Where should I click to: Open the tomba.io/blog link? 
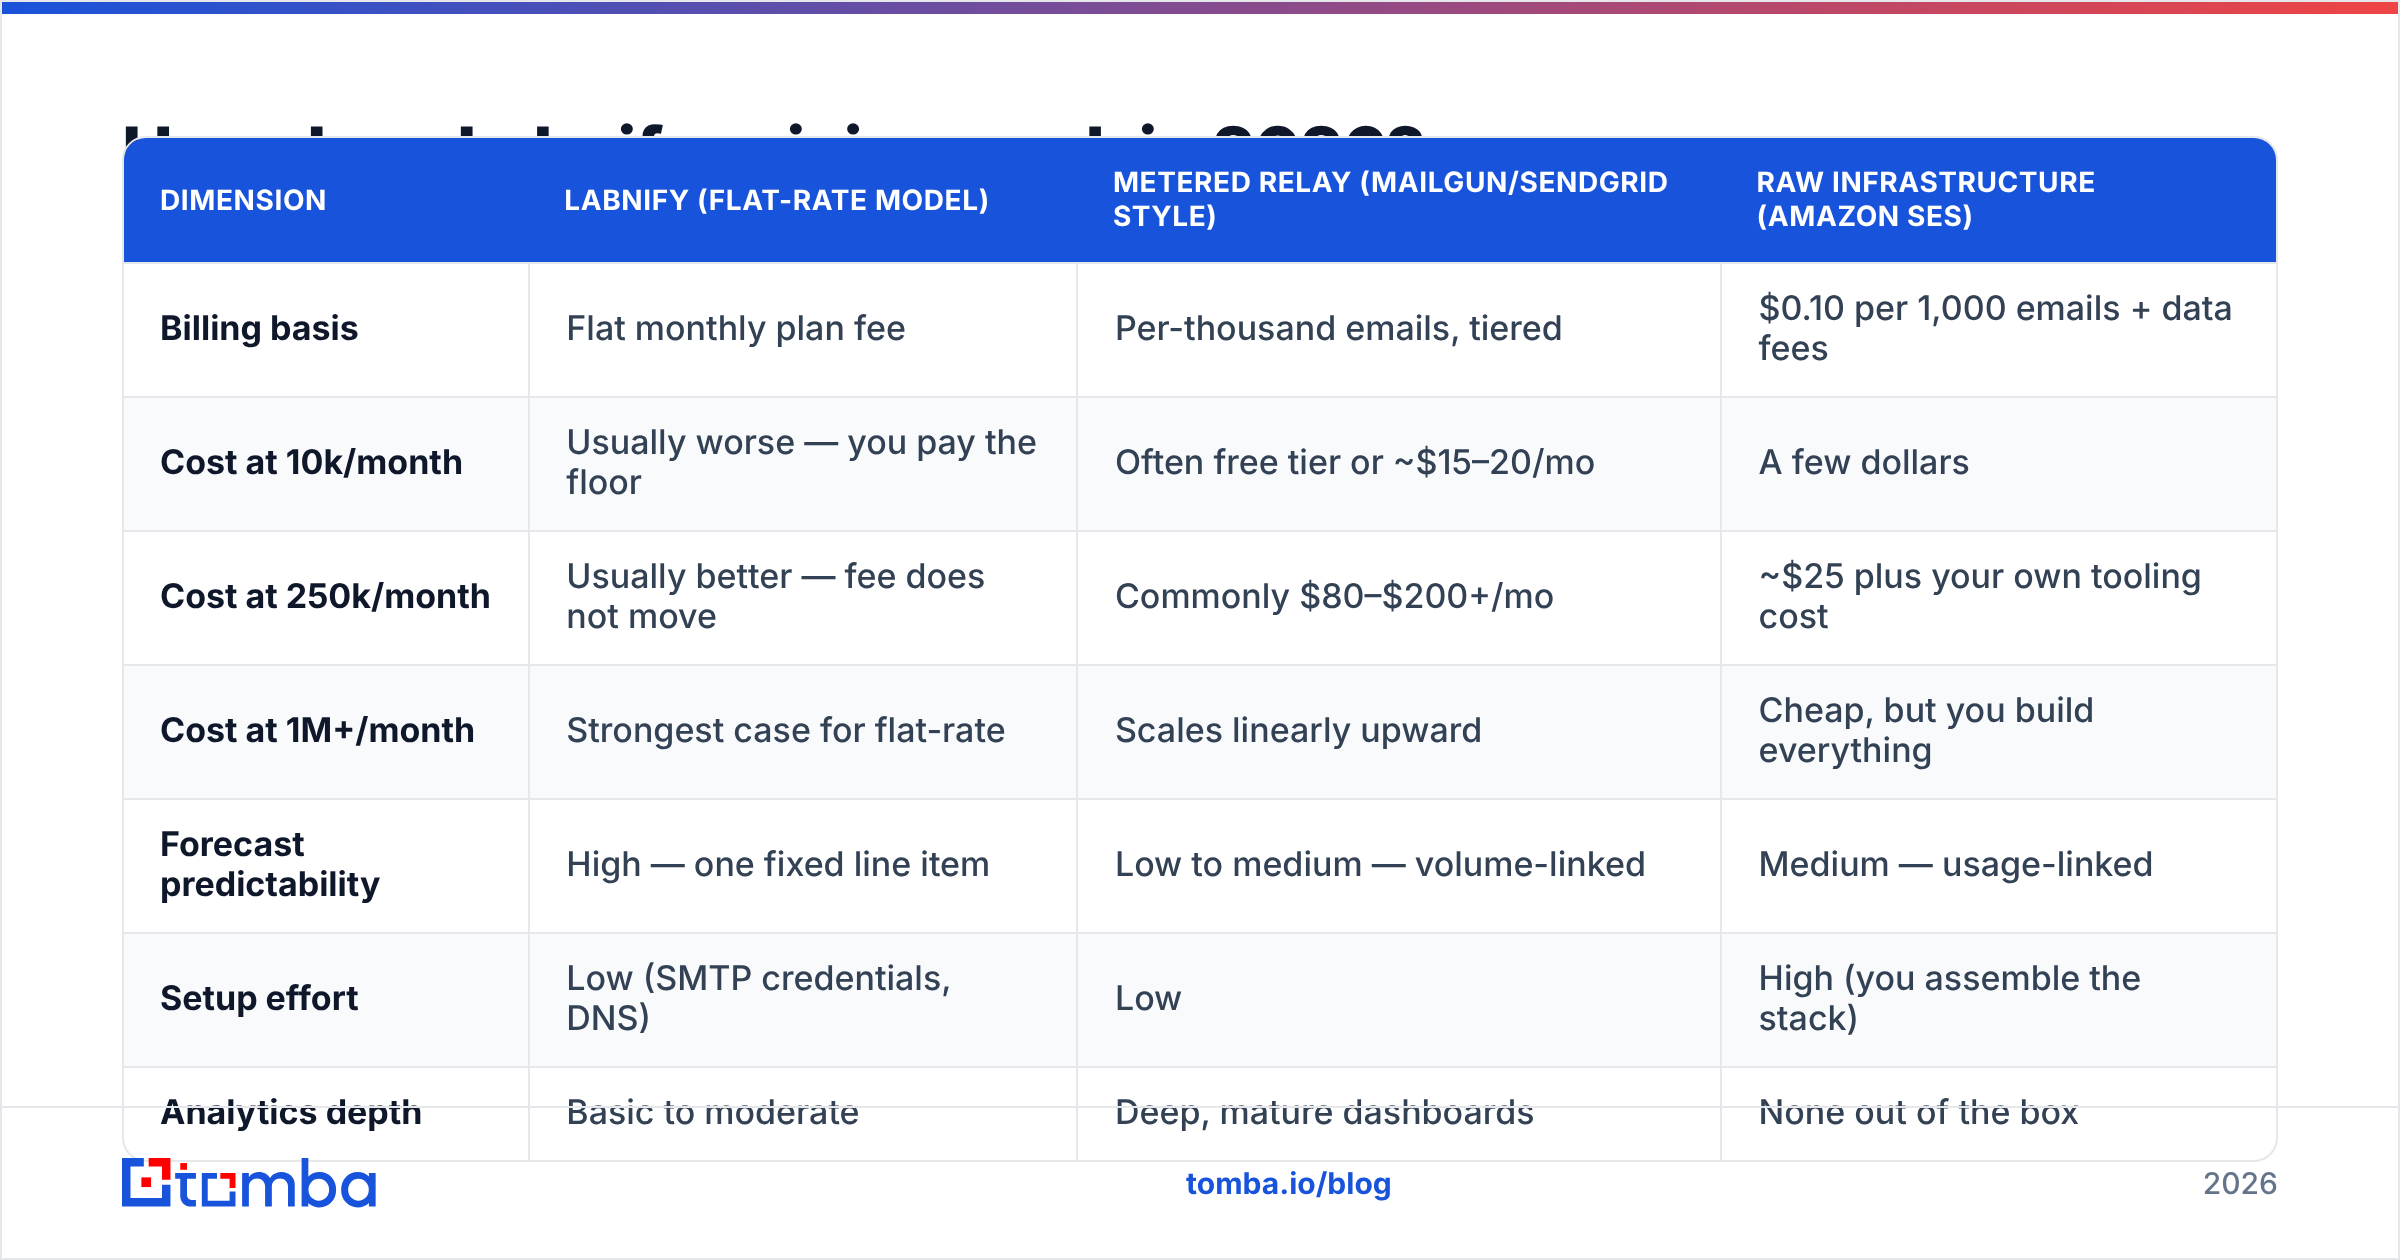[x=1288, y=1184]
